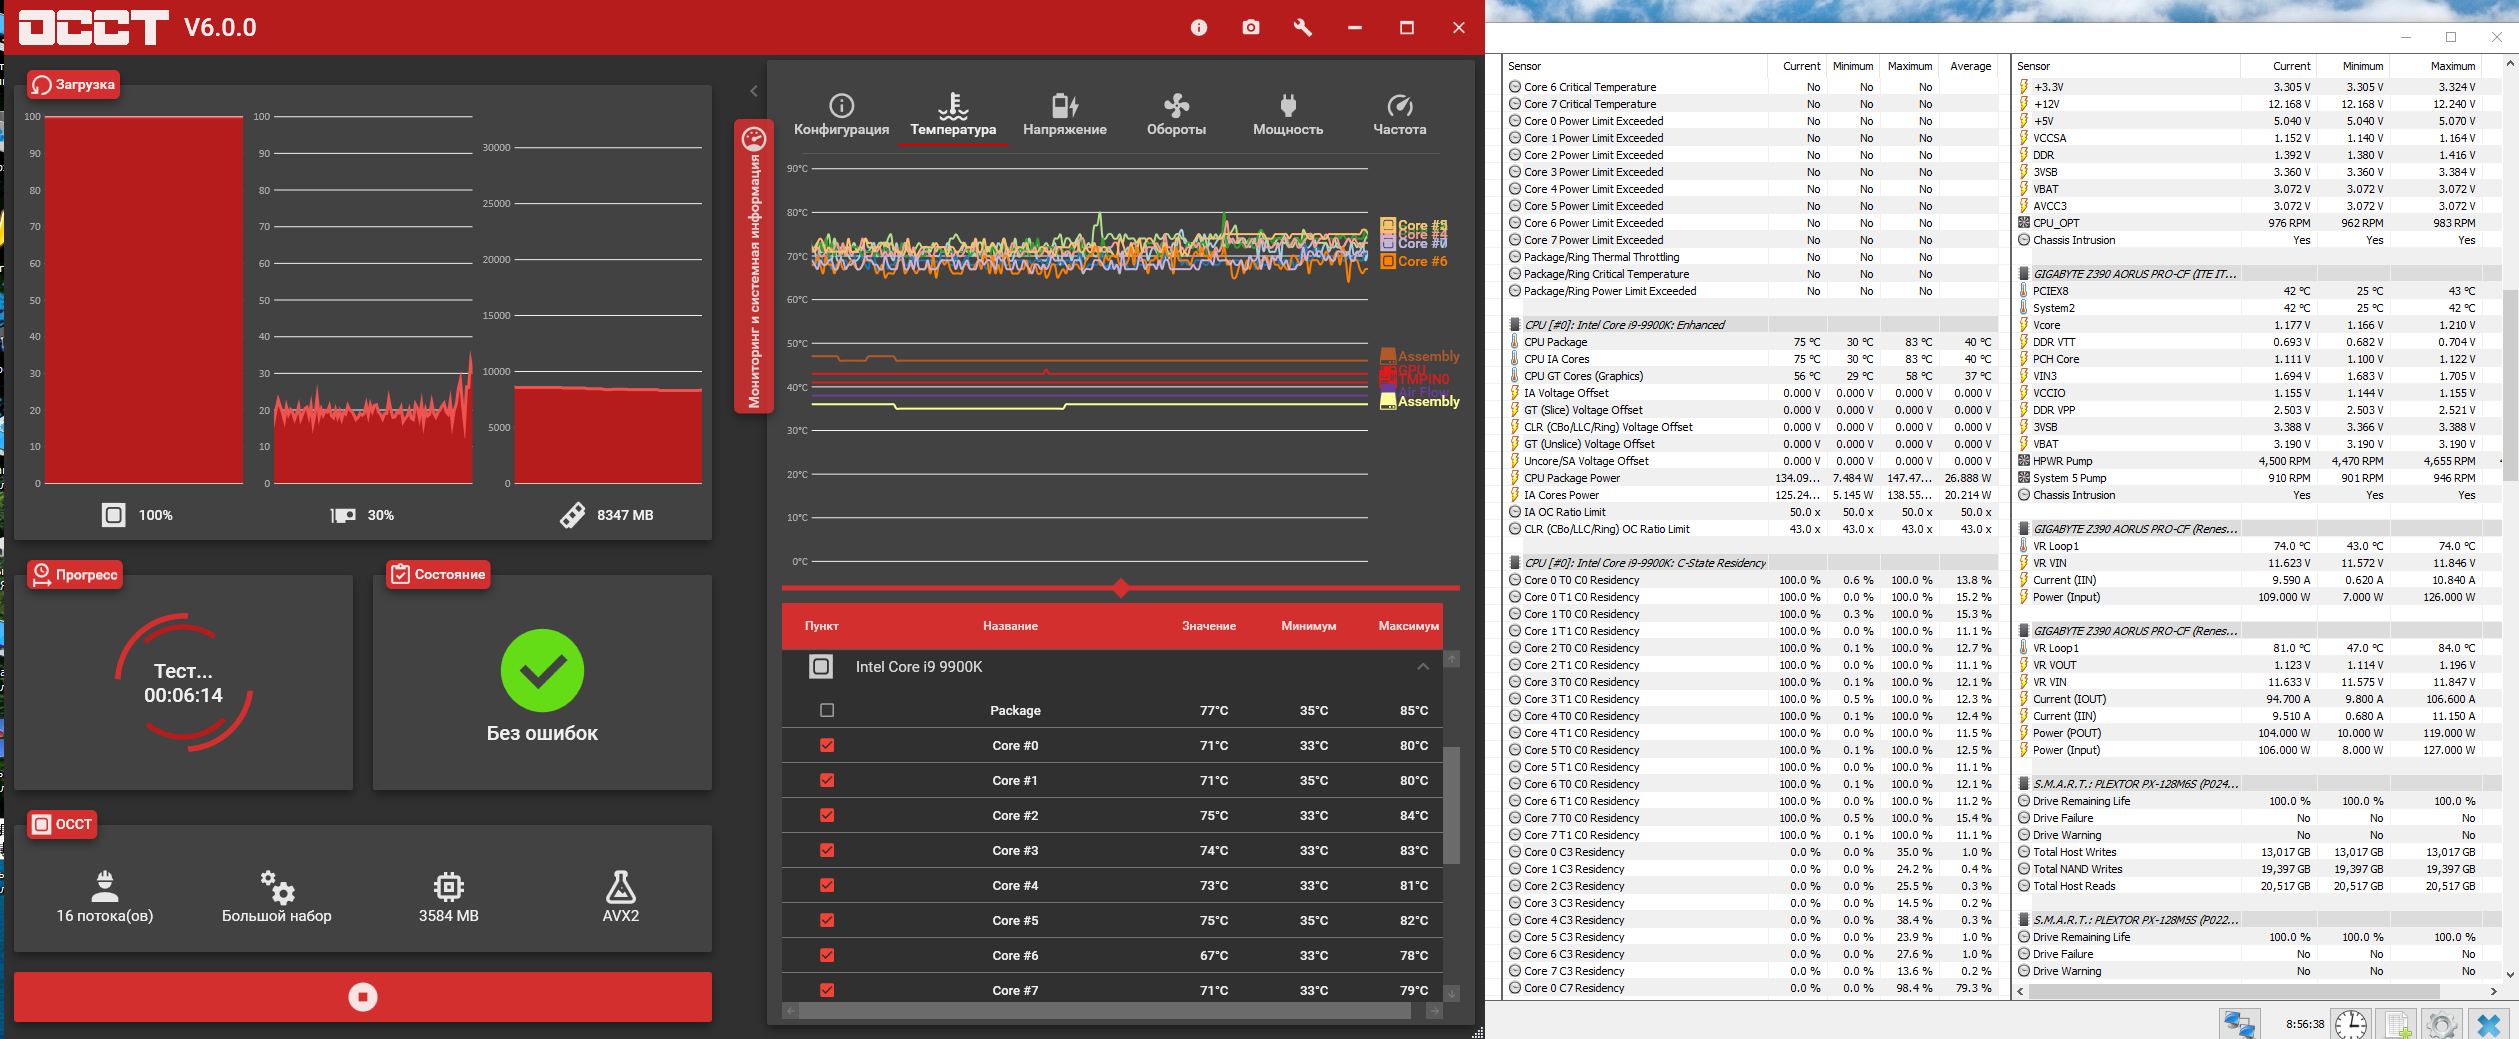
Task: Switch to the Напряжение tab
Action: [x=1064, y=115]
